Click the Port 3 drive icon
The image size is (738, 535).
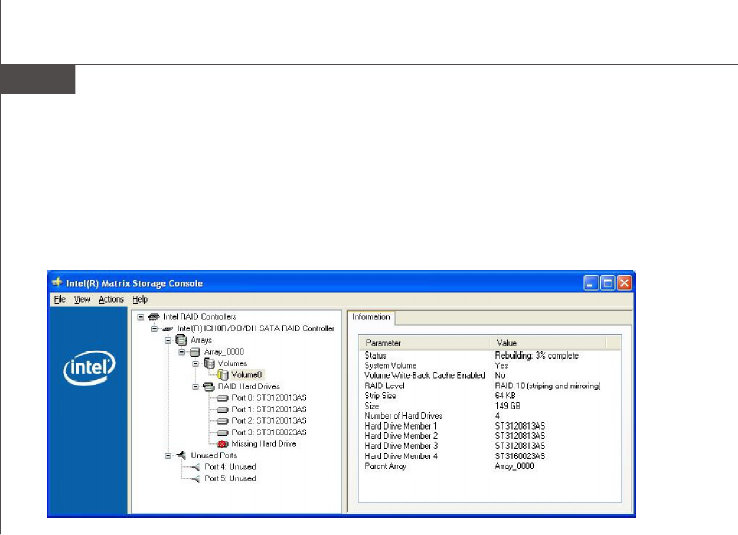[x=223, y=432]
